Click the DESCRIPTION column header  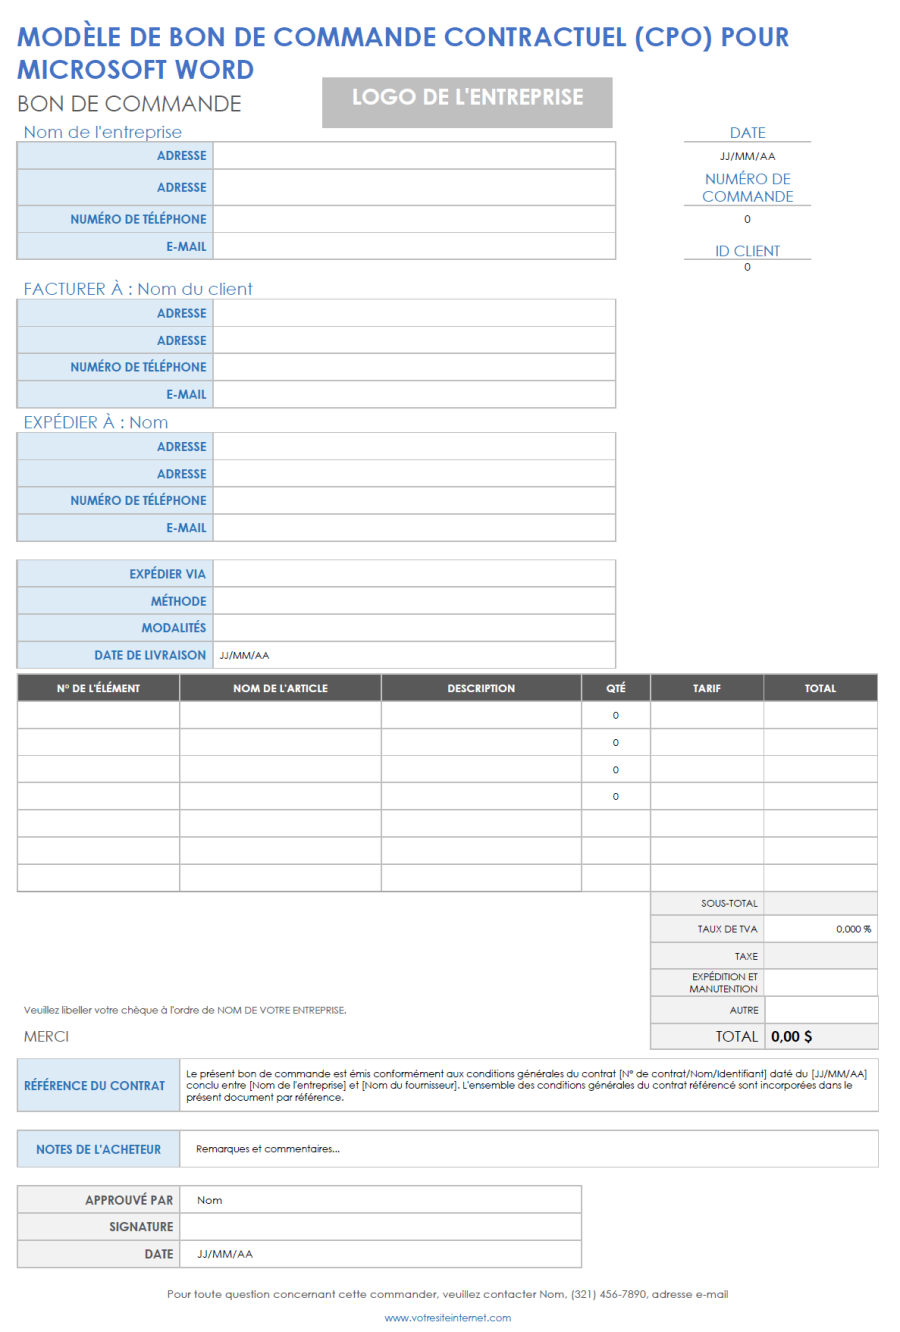click(481, 688)
